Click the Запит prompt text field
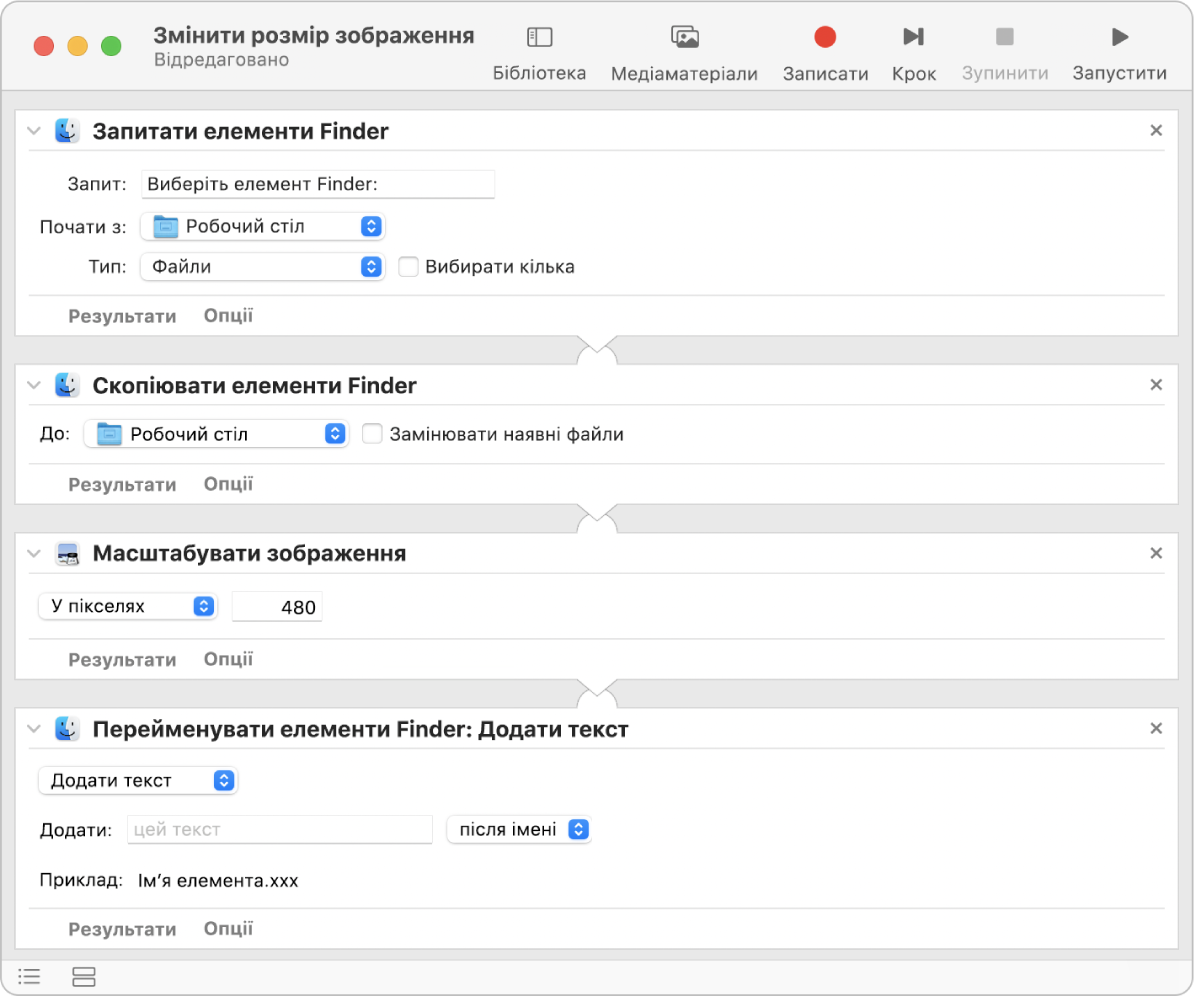The image size is (1194, 998). pyautogui.click(x=318, y=184)
